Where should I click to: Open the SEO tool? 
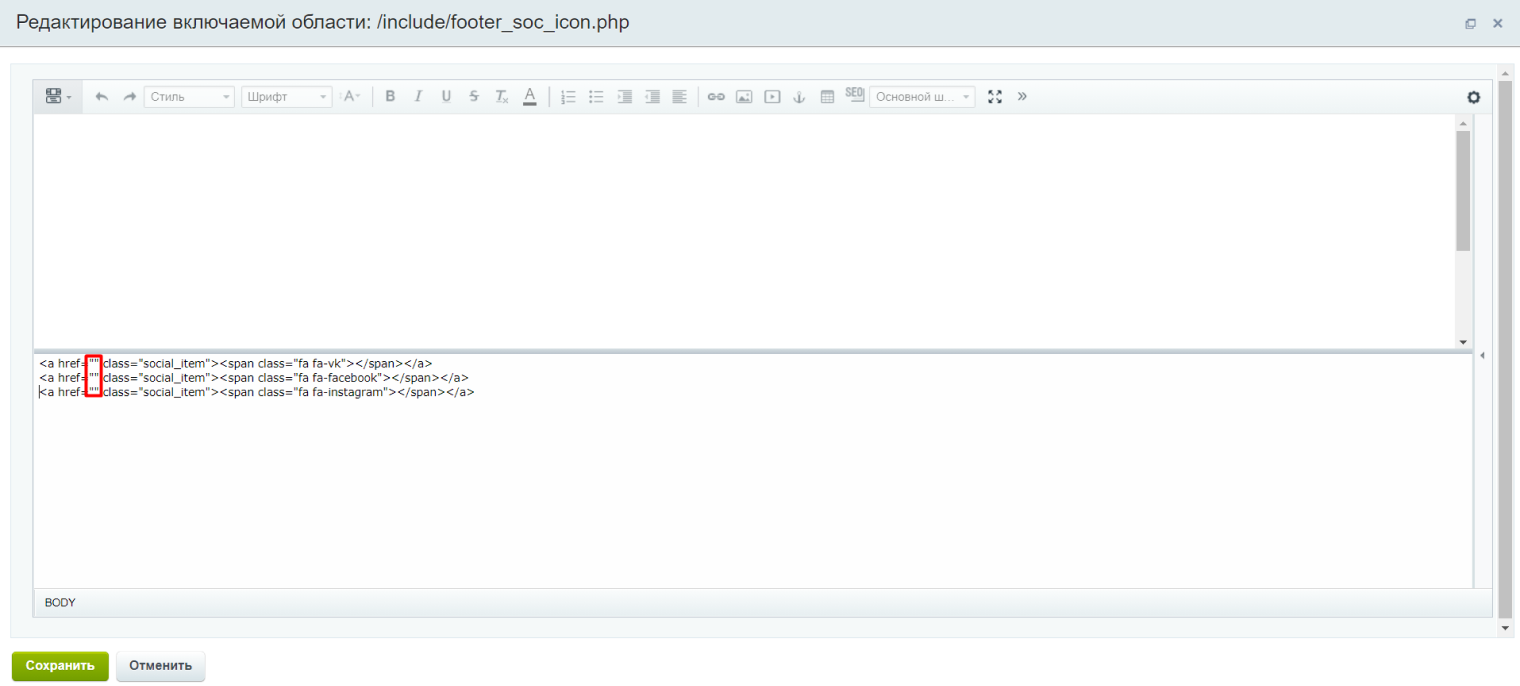click(854, 94)
